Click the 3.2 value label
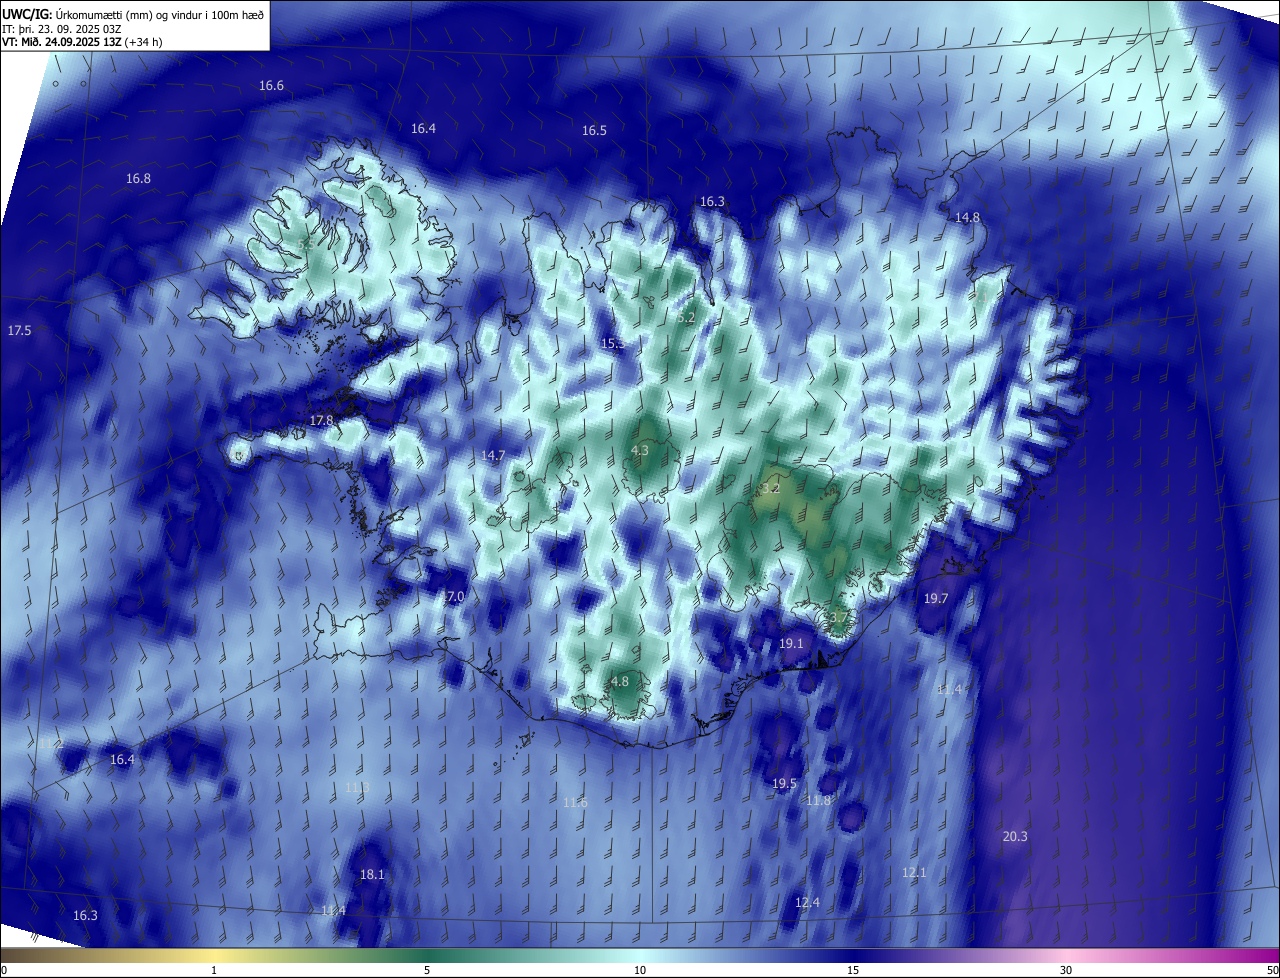 click(770, 489)
